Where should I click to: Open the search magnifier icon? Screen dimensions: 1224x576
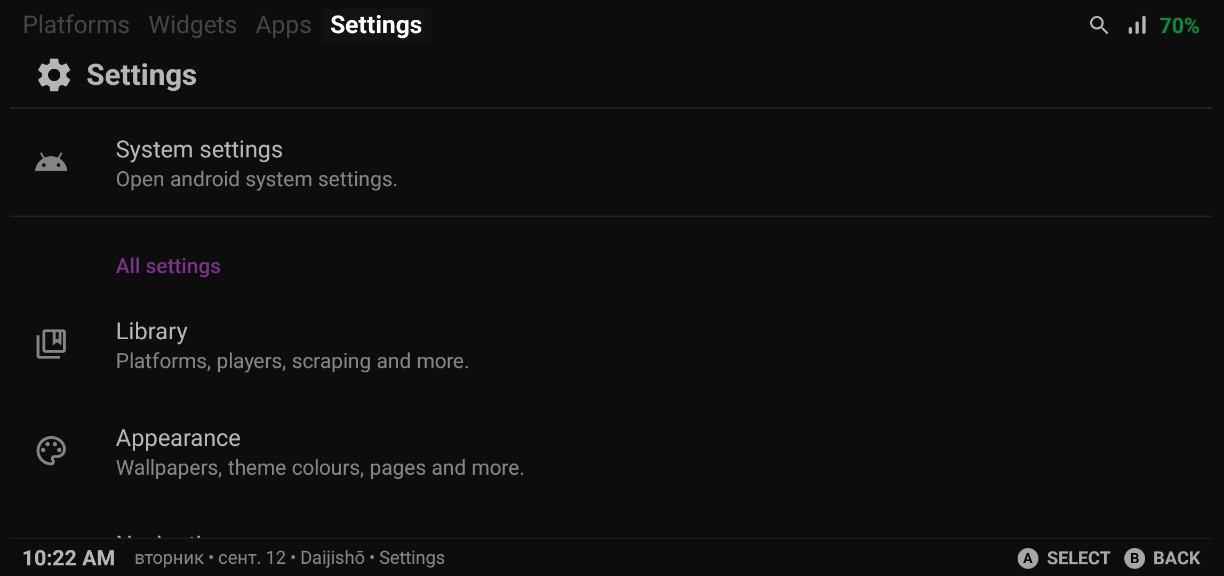coord(1099,26)
